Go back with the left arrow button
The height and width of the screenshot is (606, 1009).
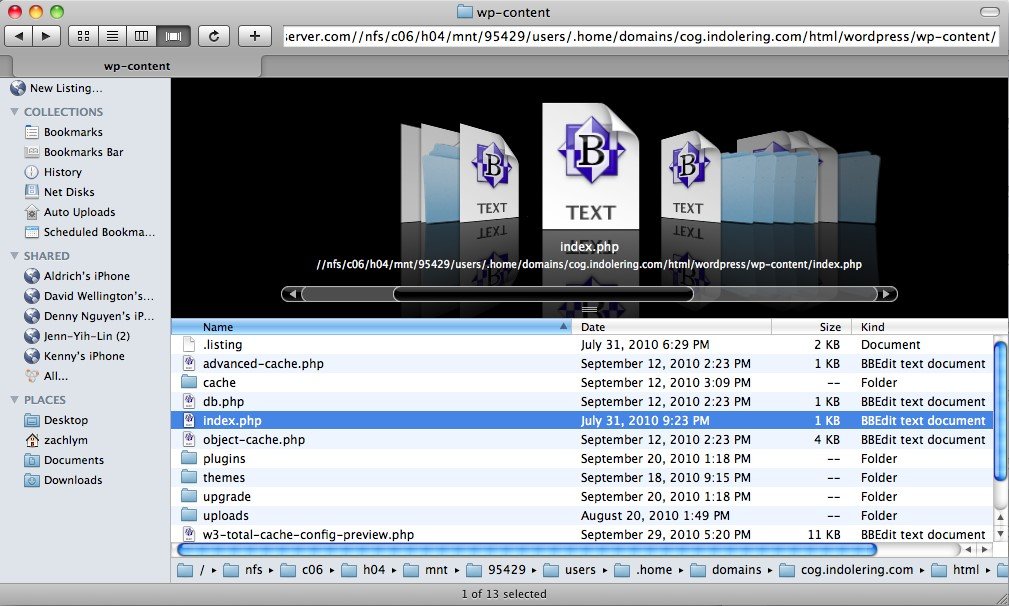point(19,36)
